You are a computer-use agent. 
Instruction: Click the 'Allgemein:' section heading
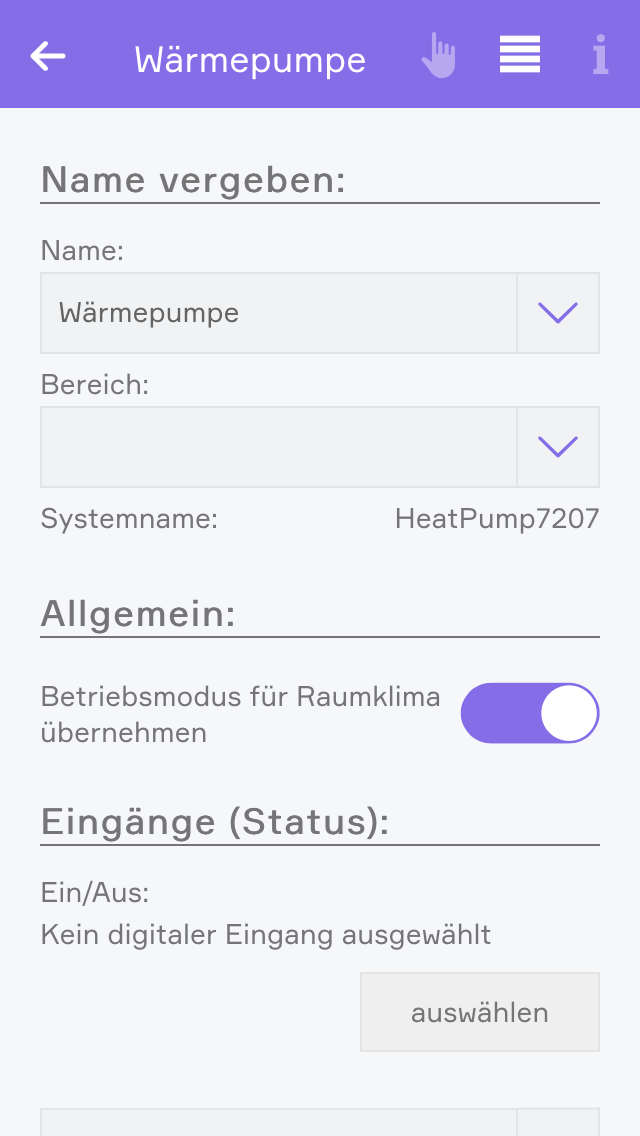pyautogui.click(x=138, y=613)
